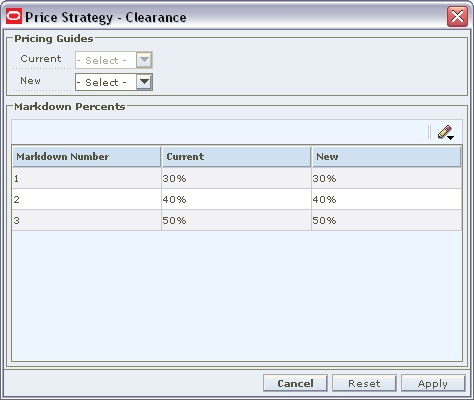The height and width of the screenshot is (400, 474).
Task: Click the Reset button
Action: tap(364, 383)
